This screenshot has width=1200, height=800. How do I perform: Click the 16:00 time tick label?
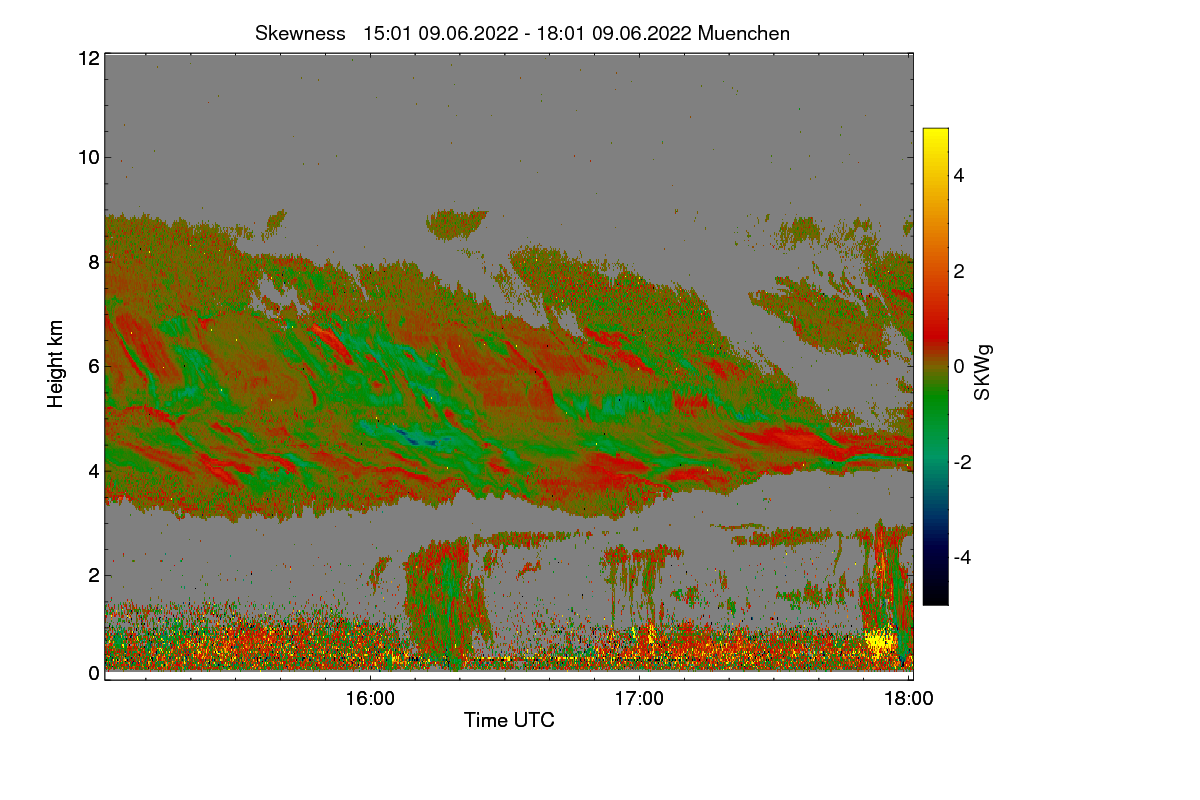point(370,700)
